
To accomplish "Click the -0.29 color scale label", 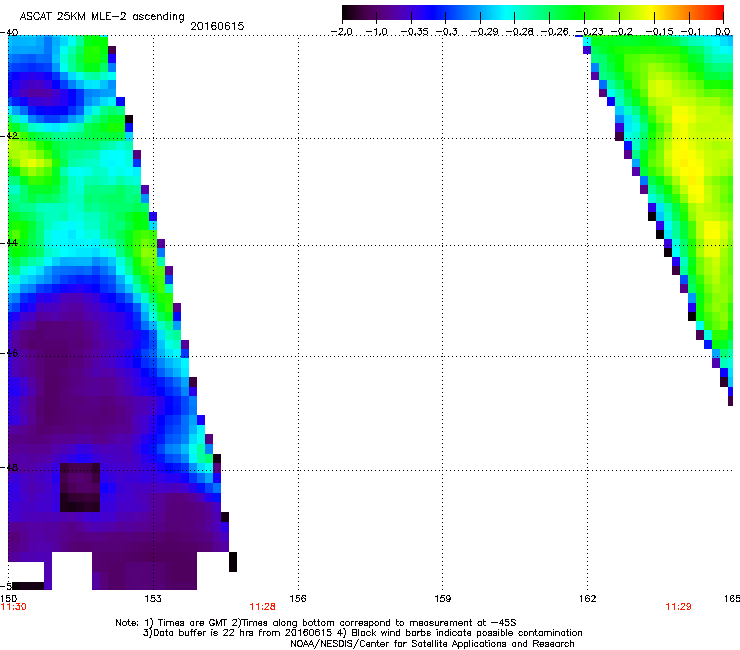I will (x=484, y=32).
